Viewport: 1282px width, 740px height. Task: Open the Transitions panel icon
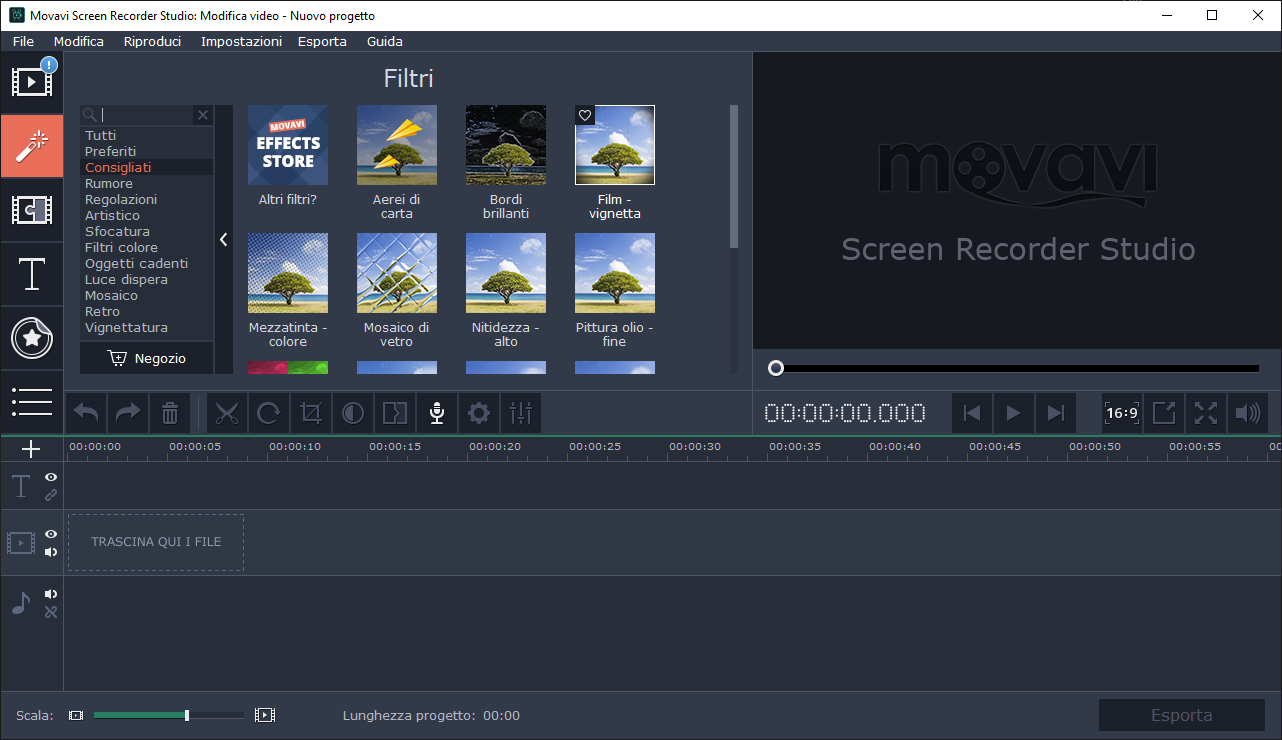32,210
